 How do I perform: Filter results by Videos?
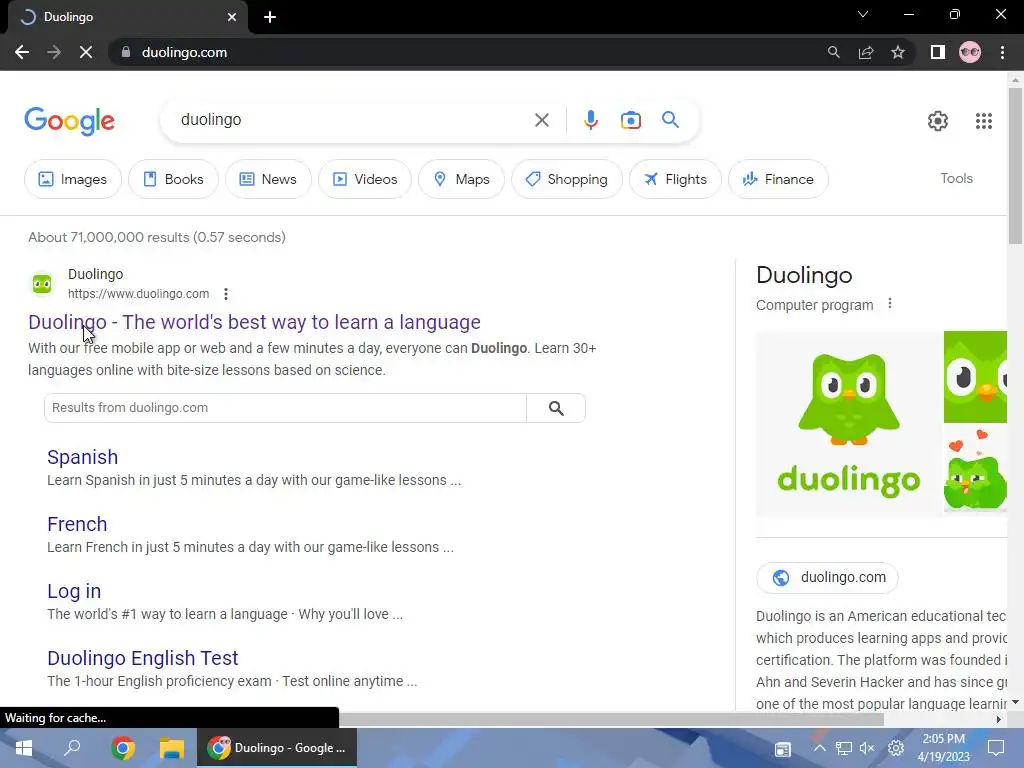click(x=365, y=179)
